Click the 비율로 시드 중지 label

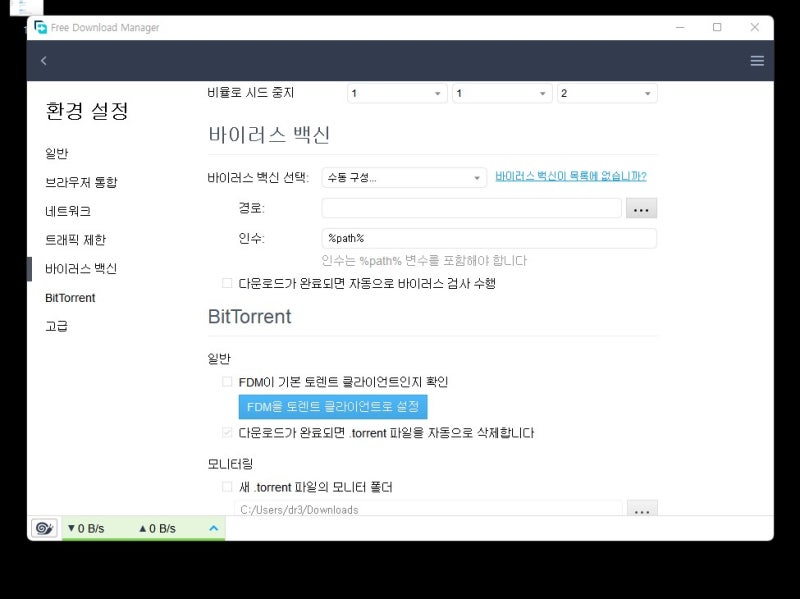tap(251, 92)
